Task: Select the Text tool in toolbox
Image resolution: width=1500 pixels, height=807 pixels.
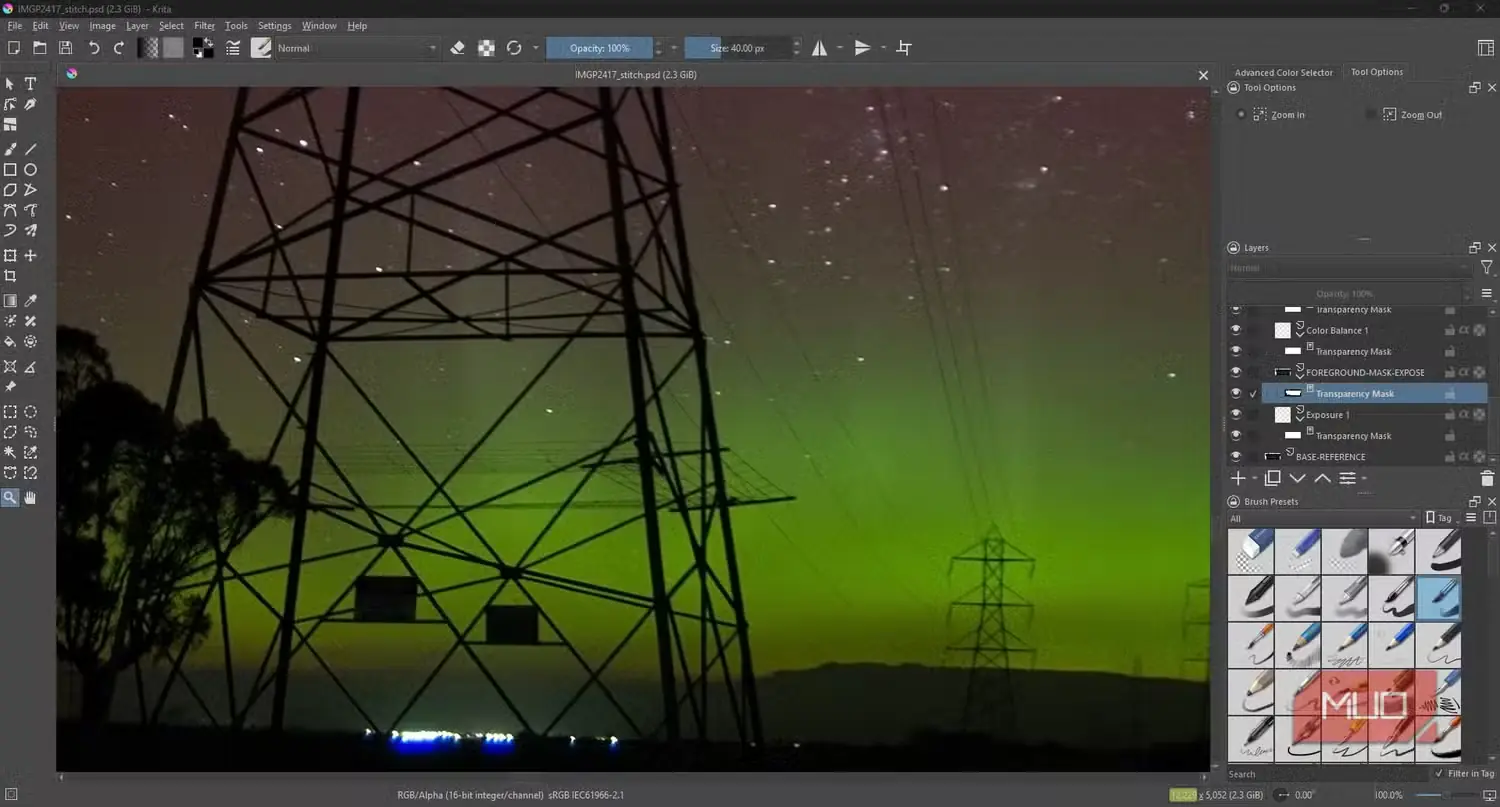Action: [30, 84]
